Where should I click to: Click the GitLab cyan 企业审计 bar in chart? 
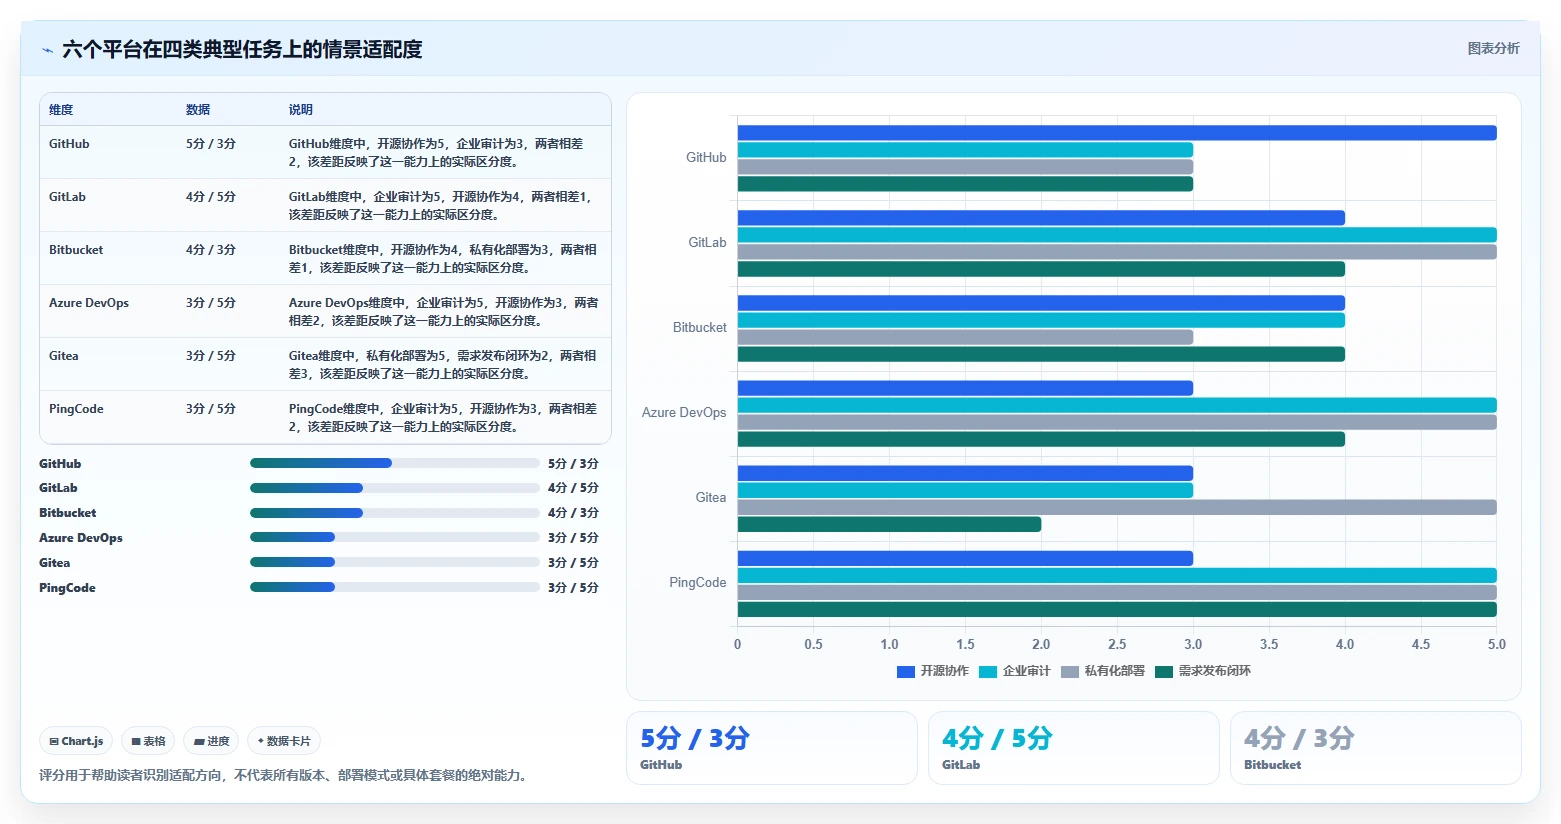(1117, 235)
